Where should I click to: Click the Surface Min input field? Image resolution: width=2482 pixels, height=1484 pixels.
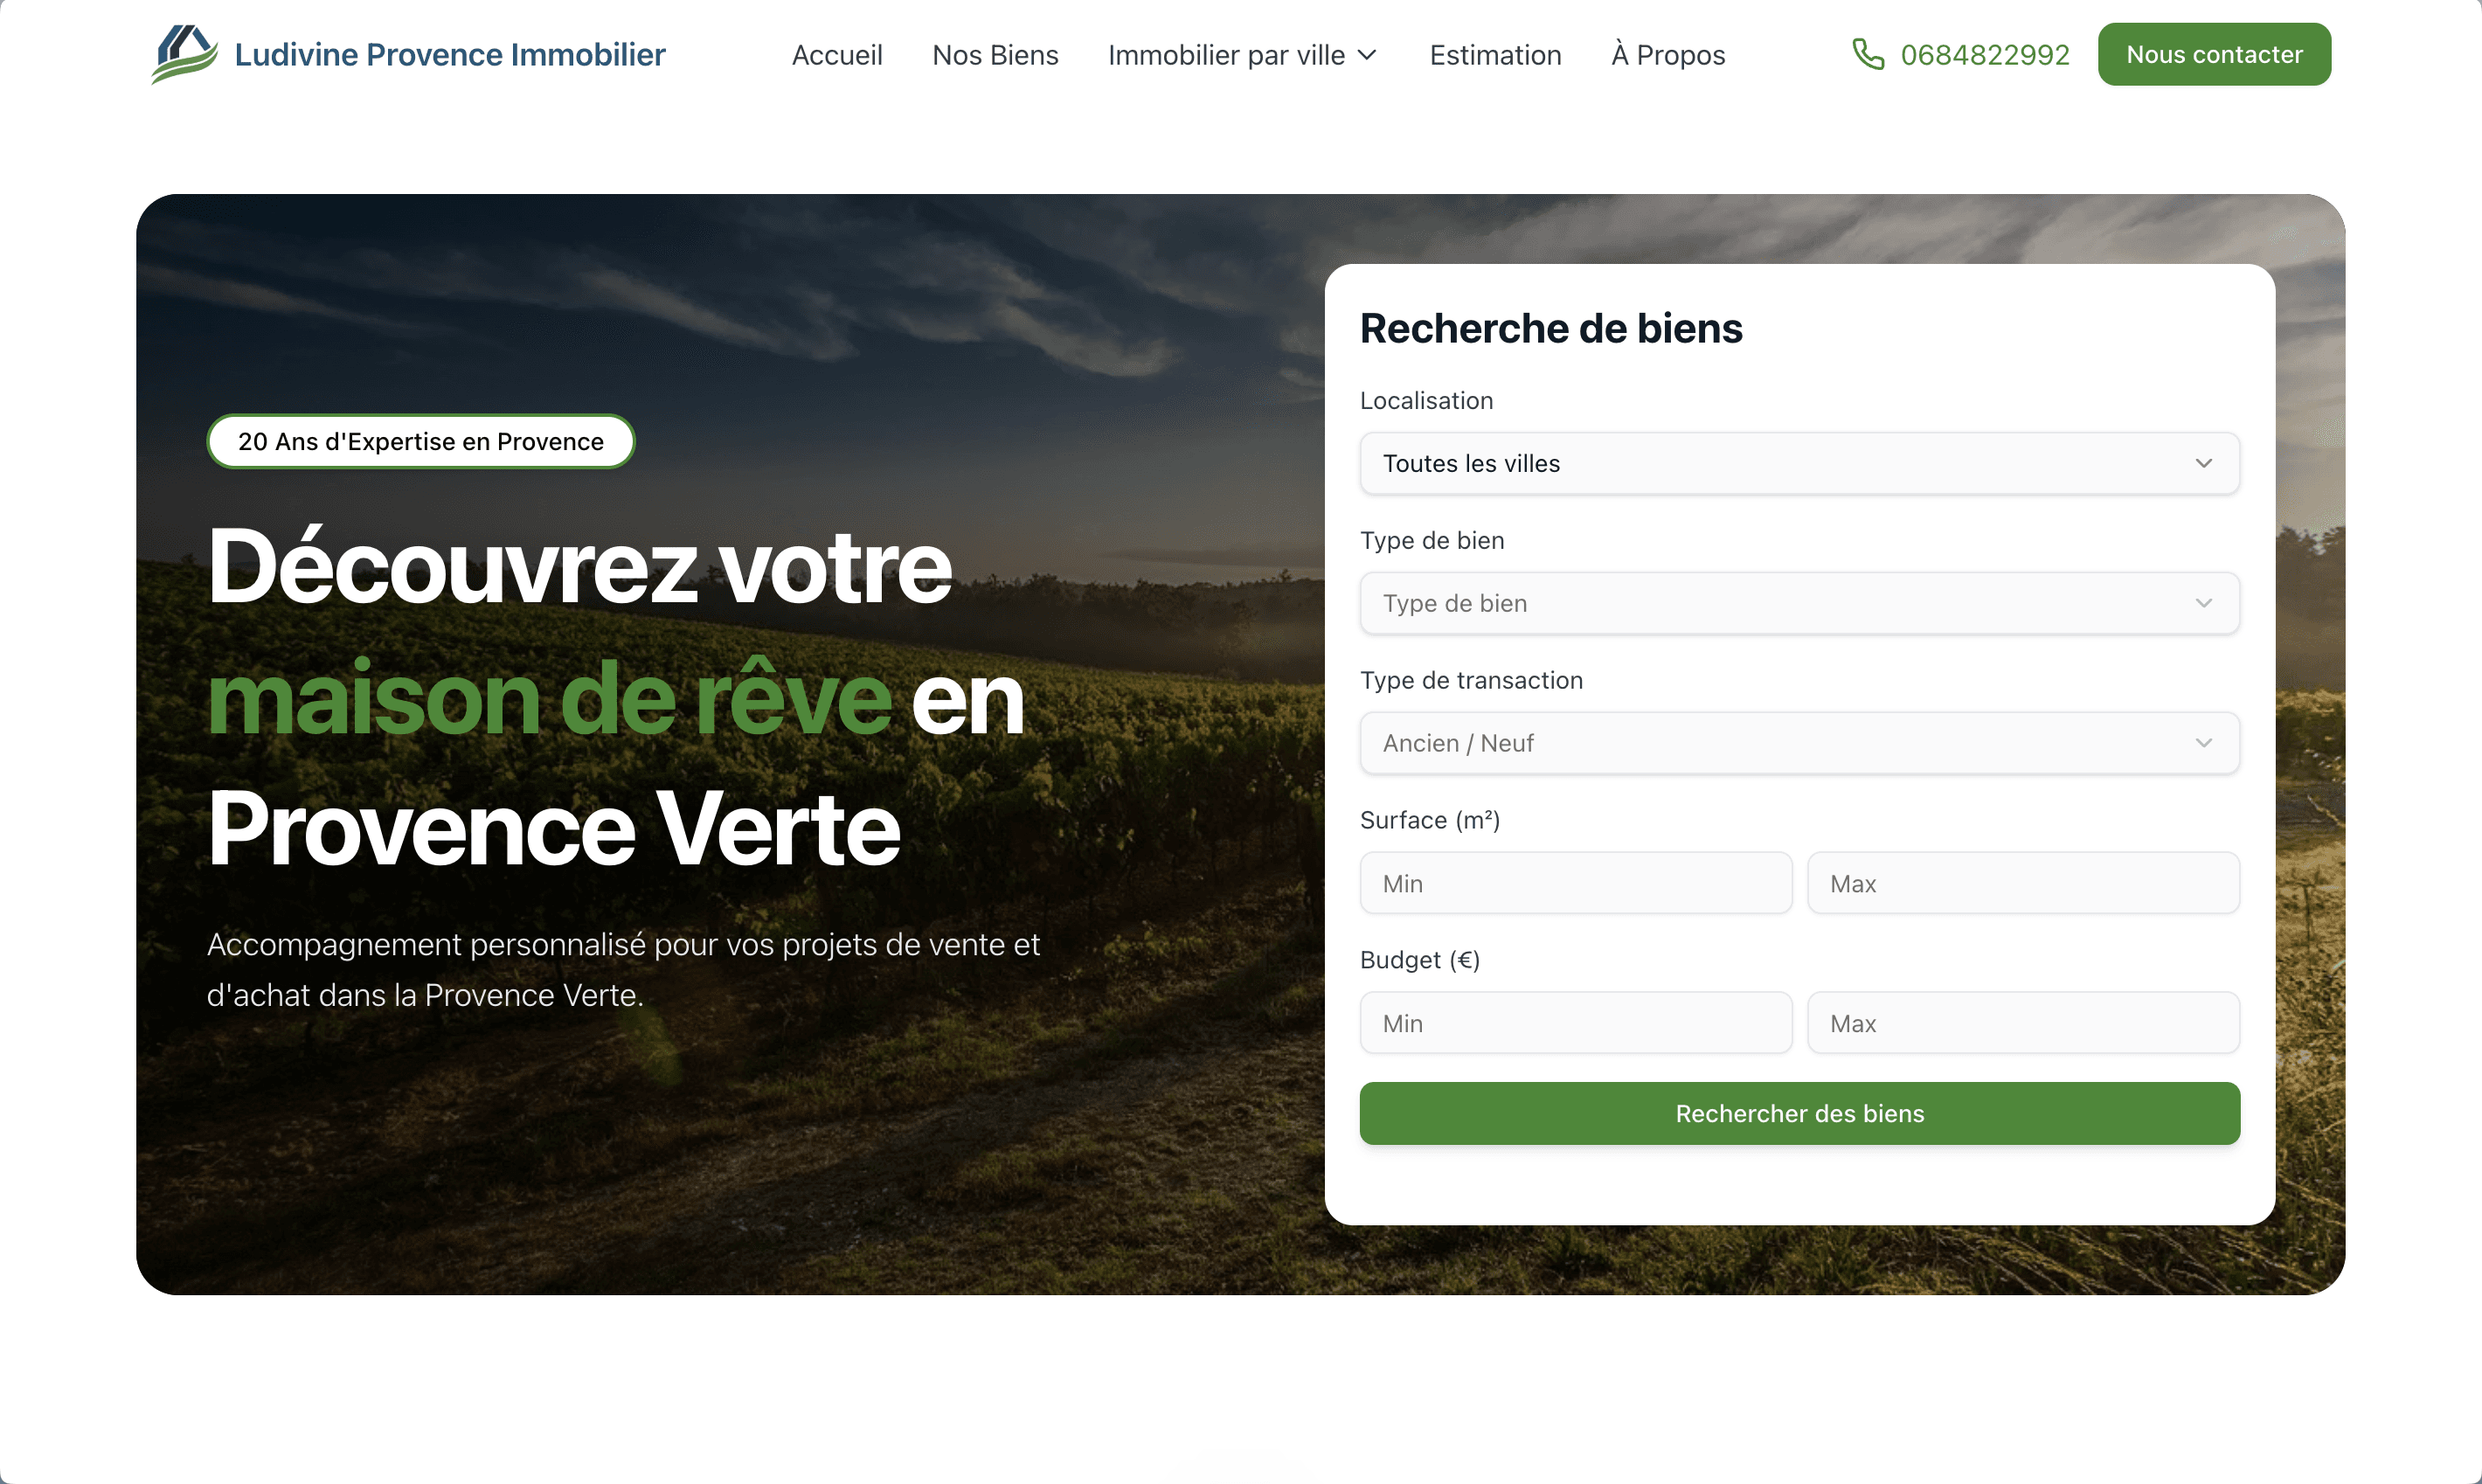(1575, 883)
